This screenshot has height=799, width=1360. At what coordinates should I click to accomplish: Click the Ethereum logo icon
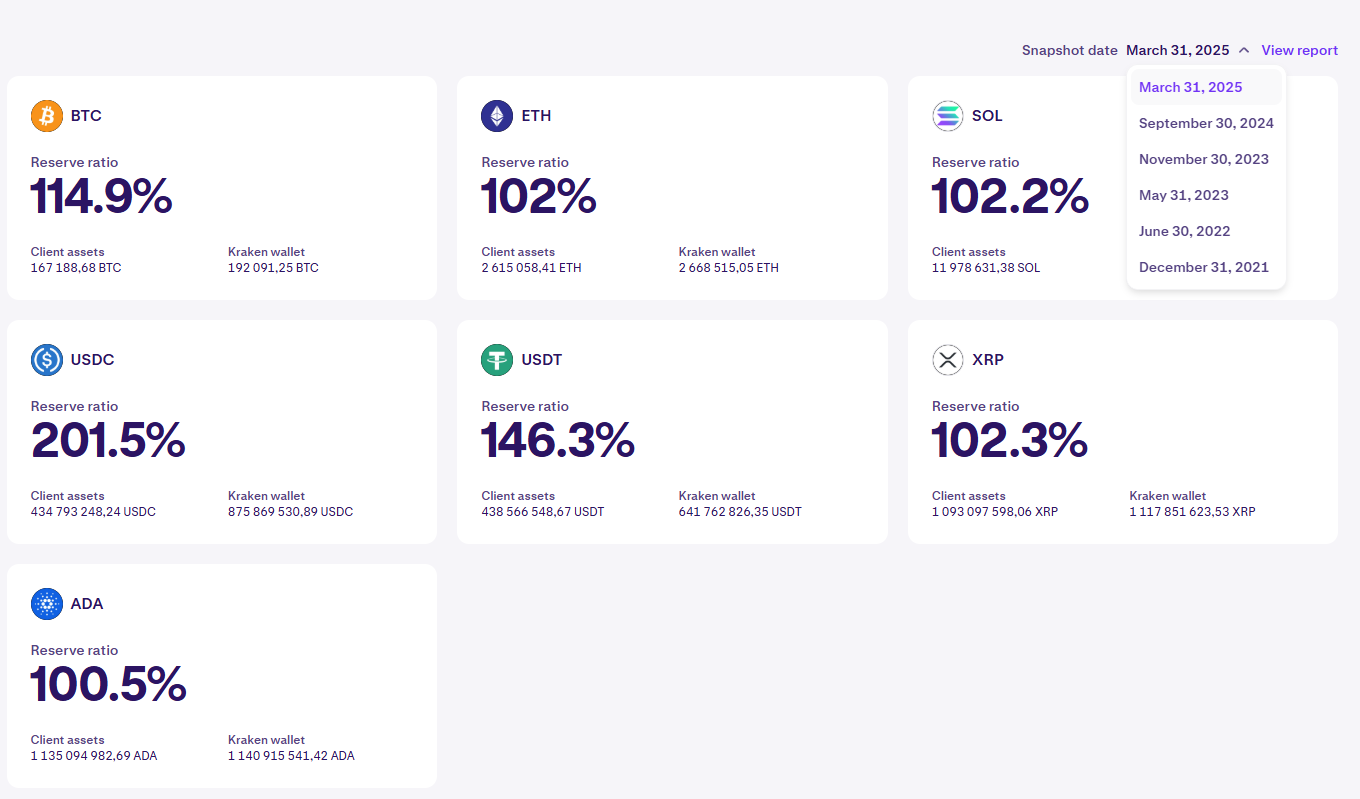coord(497,116)
